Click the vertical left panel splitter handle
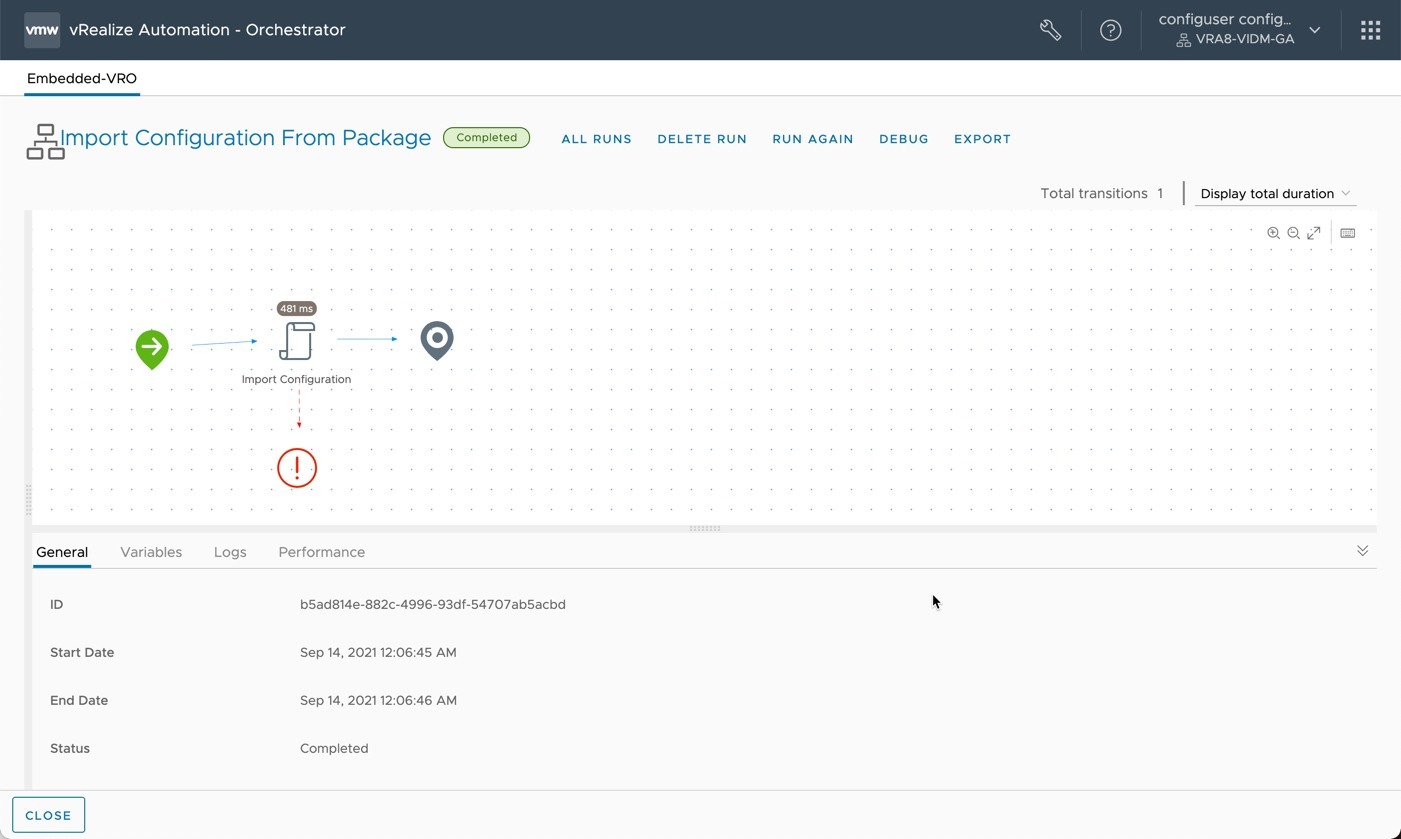Screen dimensions: 1401x839 (28, 499)
